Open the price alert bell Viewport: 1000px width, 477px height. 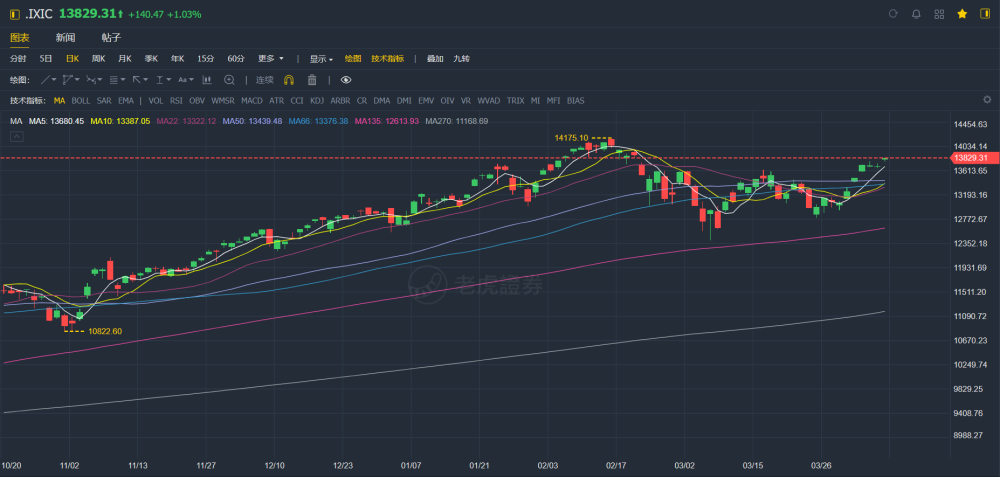pos(916,14)
